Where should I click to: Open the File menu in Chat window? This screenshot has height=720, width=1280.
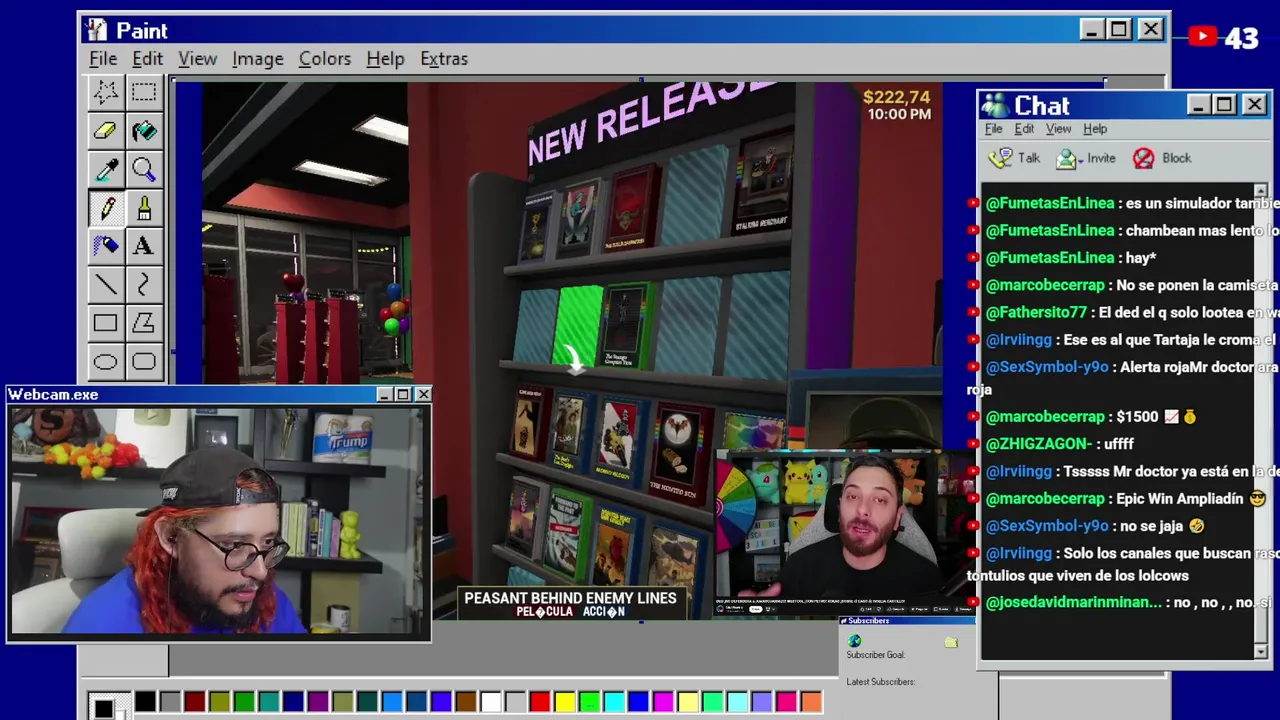[993, 129]
